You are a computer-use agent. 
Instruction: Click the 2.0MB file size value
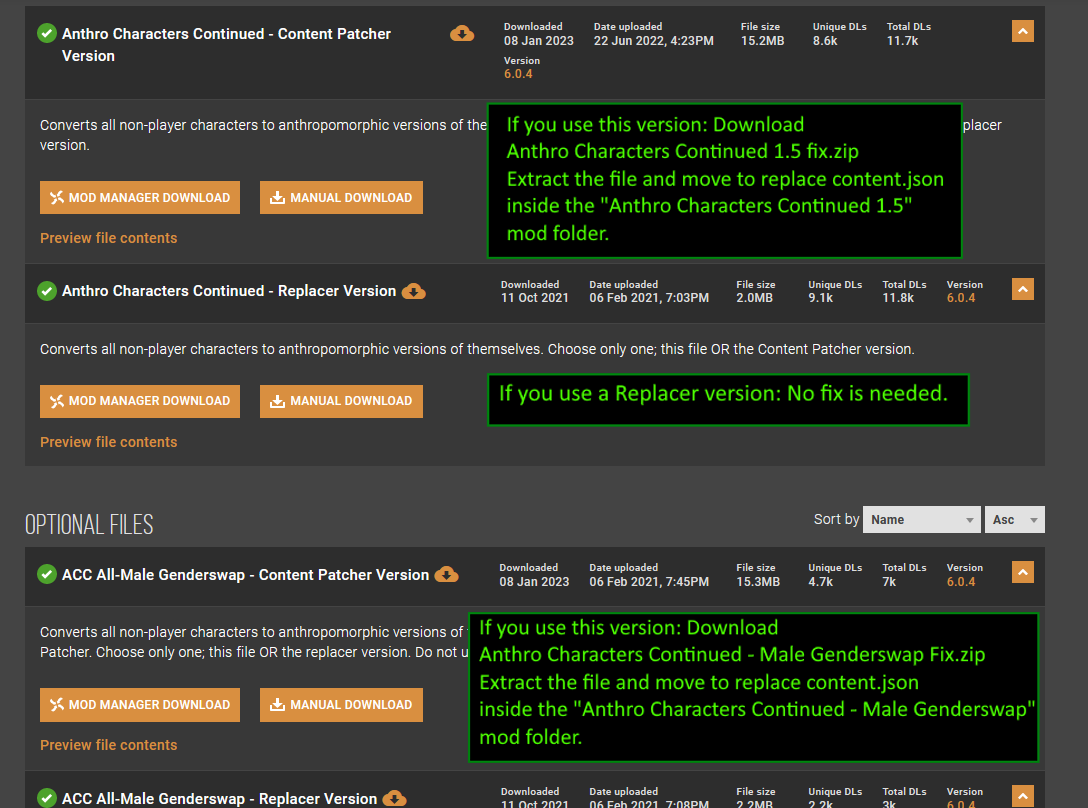pyautogui.click(x=755, y=298)
